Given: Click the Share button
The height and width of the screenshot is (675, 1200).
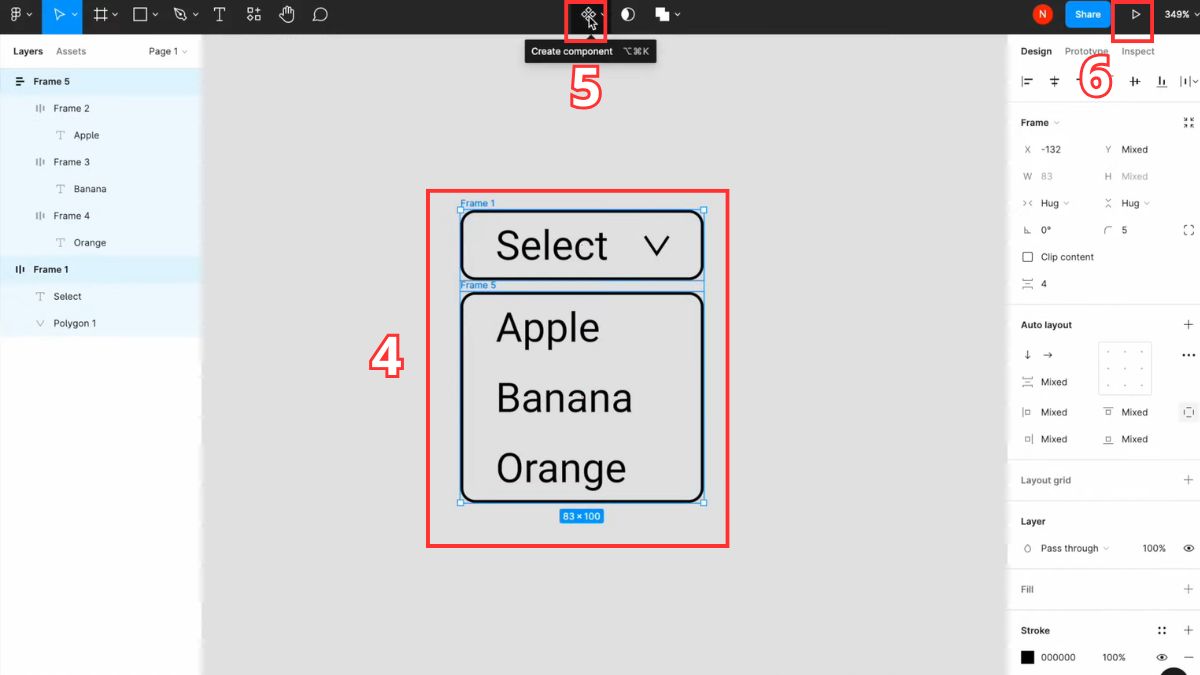Looking at the screenshot, I should (x=1088, y=14).
